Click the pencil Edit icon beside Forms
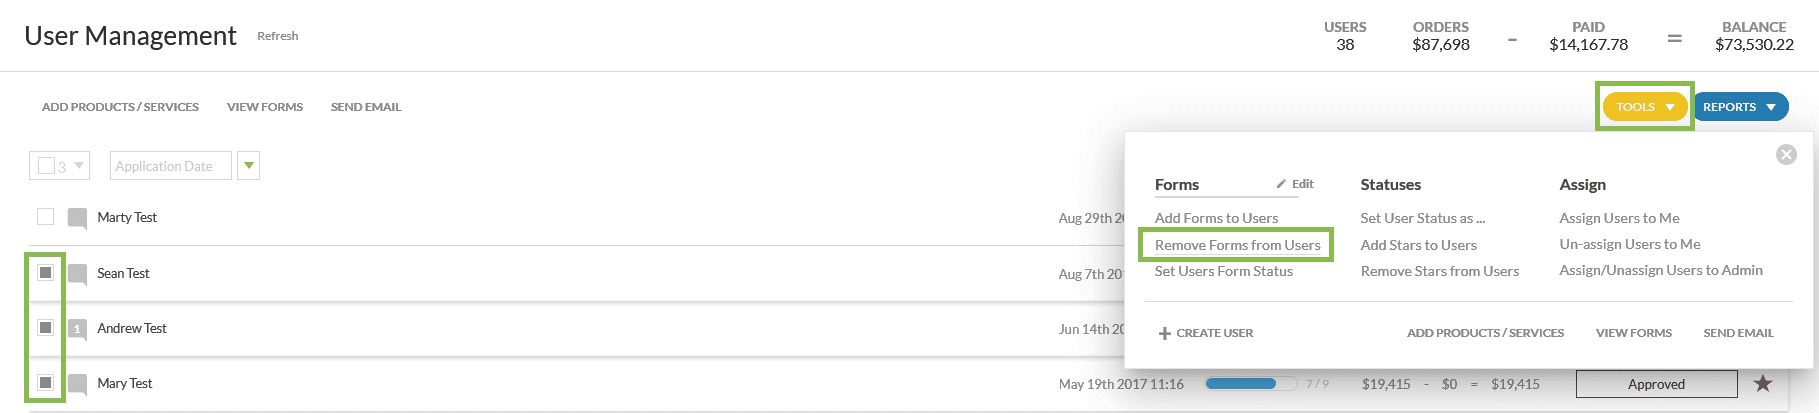 (1281, 184)
